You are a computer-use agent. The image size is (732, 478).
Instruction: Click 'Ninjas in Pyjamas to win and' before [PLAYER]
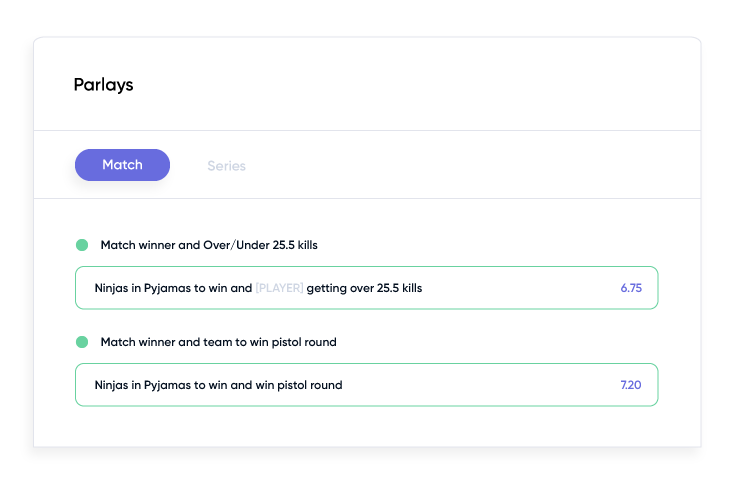click(x=173, y=288)
